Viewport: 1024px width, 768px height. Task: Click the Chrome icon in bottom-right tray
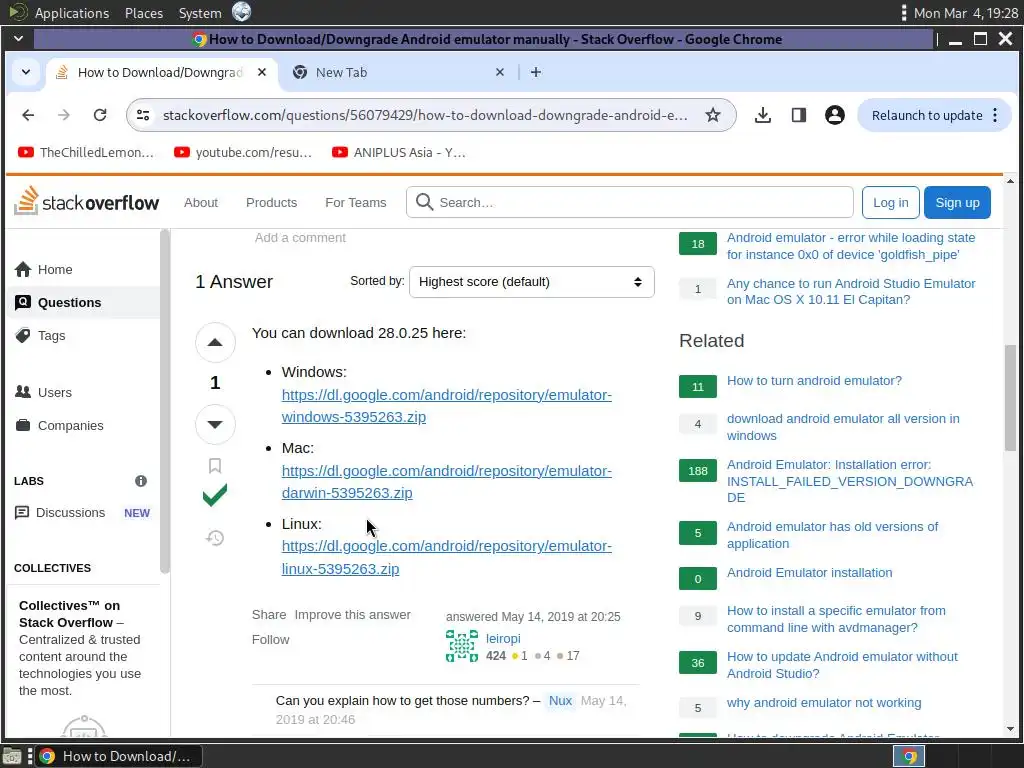tap(908, 756)
